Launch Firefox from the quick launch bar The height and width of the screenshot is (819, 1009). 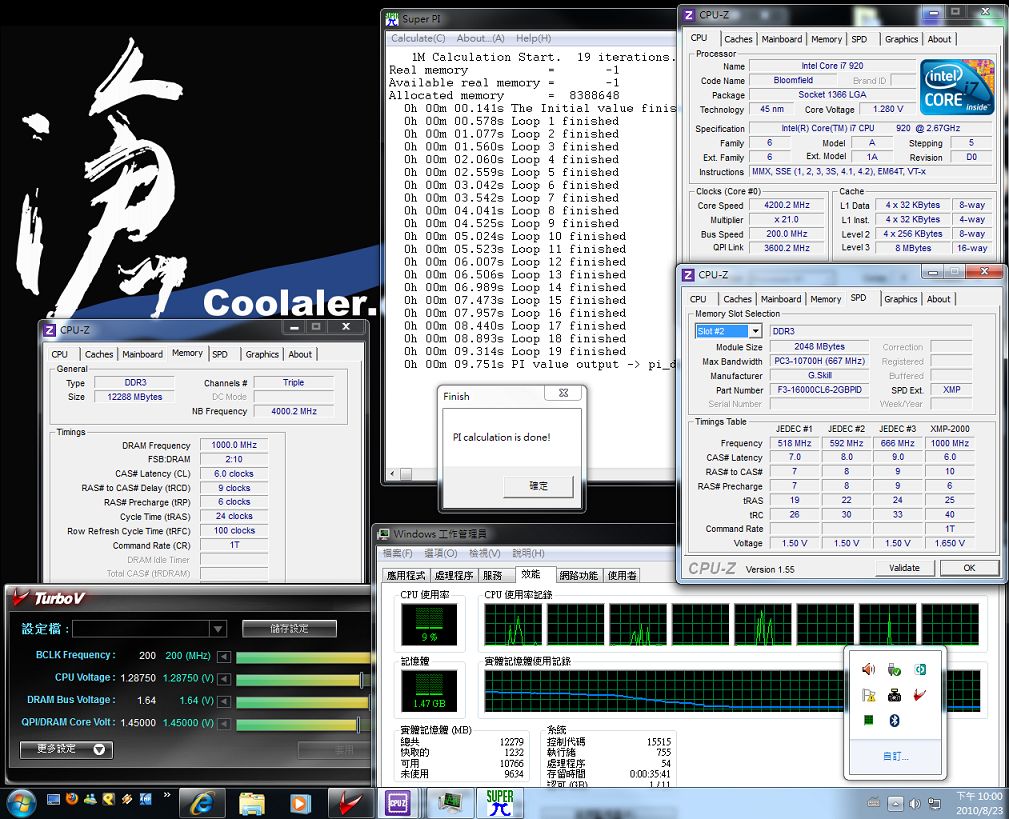pos(72,798)
